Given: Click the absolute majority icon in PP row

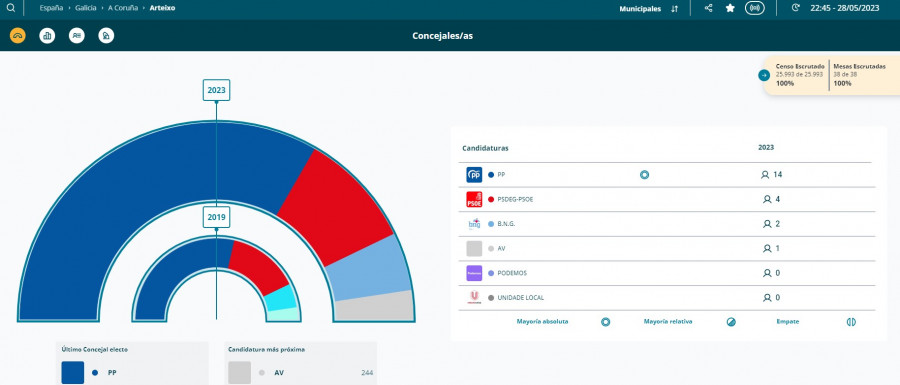Looking at the screenshot, I should tap(644, 175).
